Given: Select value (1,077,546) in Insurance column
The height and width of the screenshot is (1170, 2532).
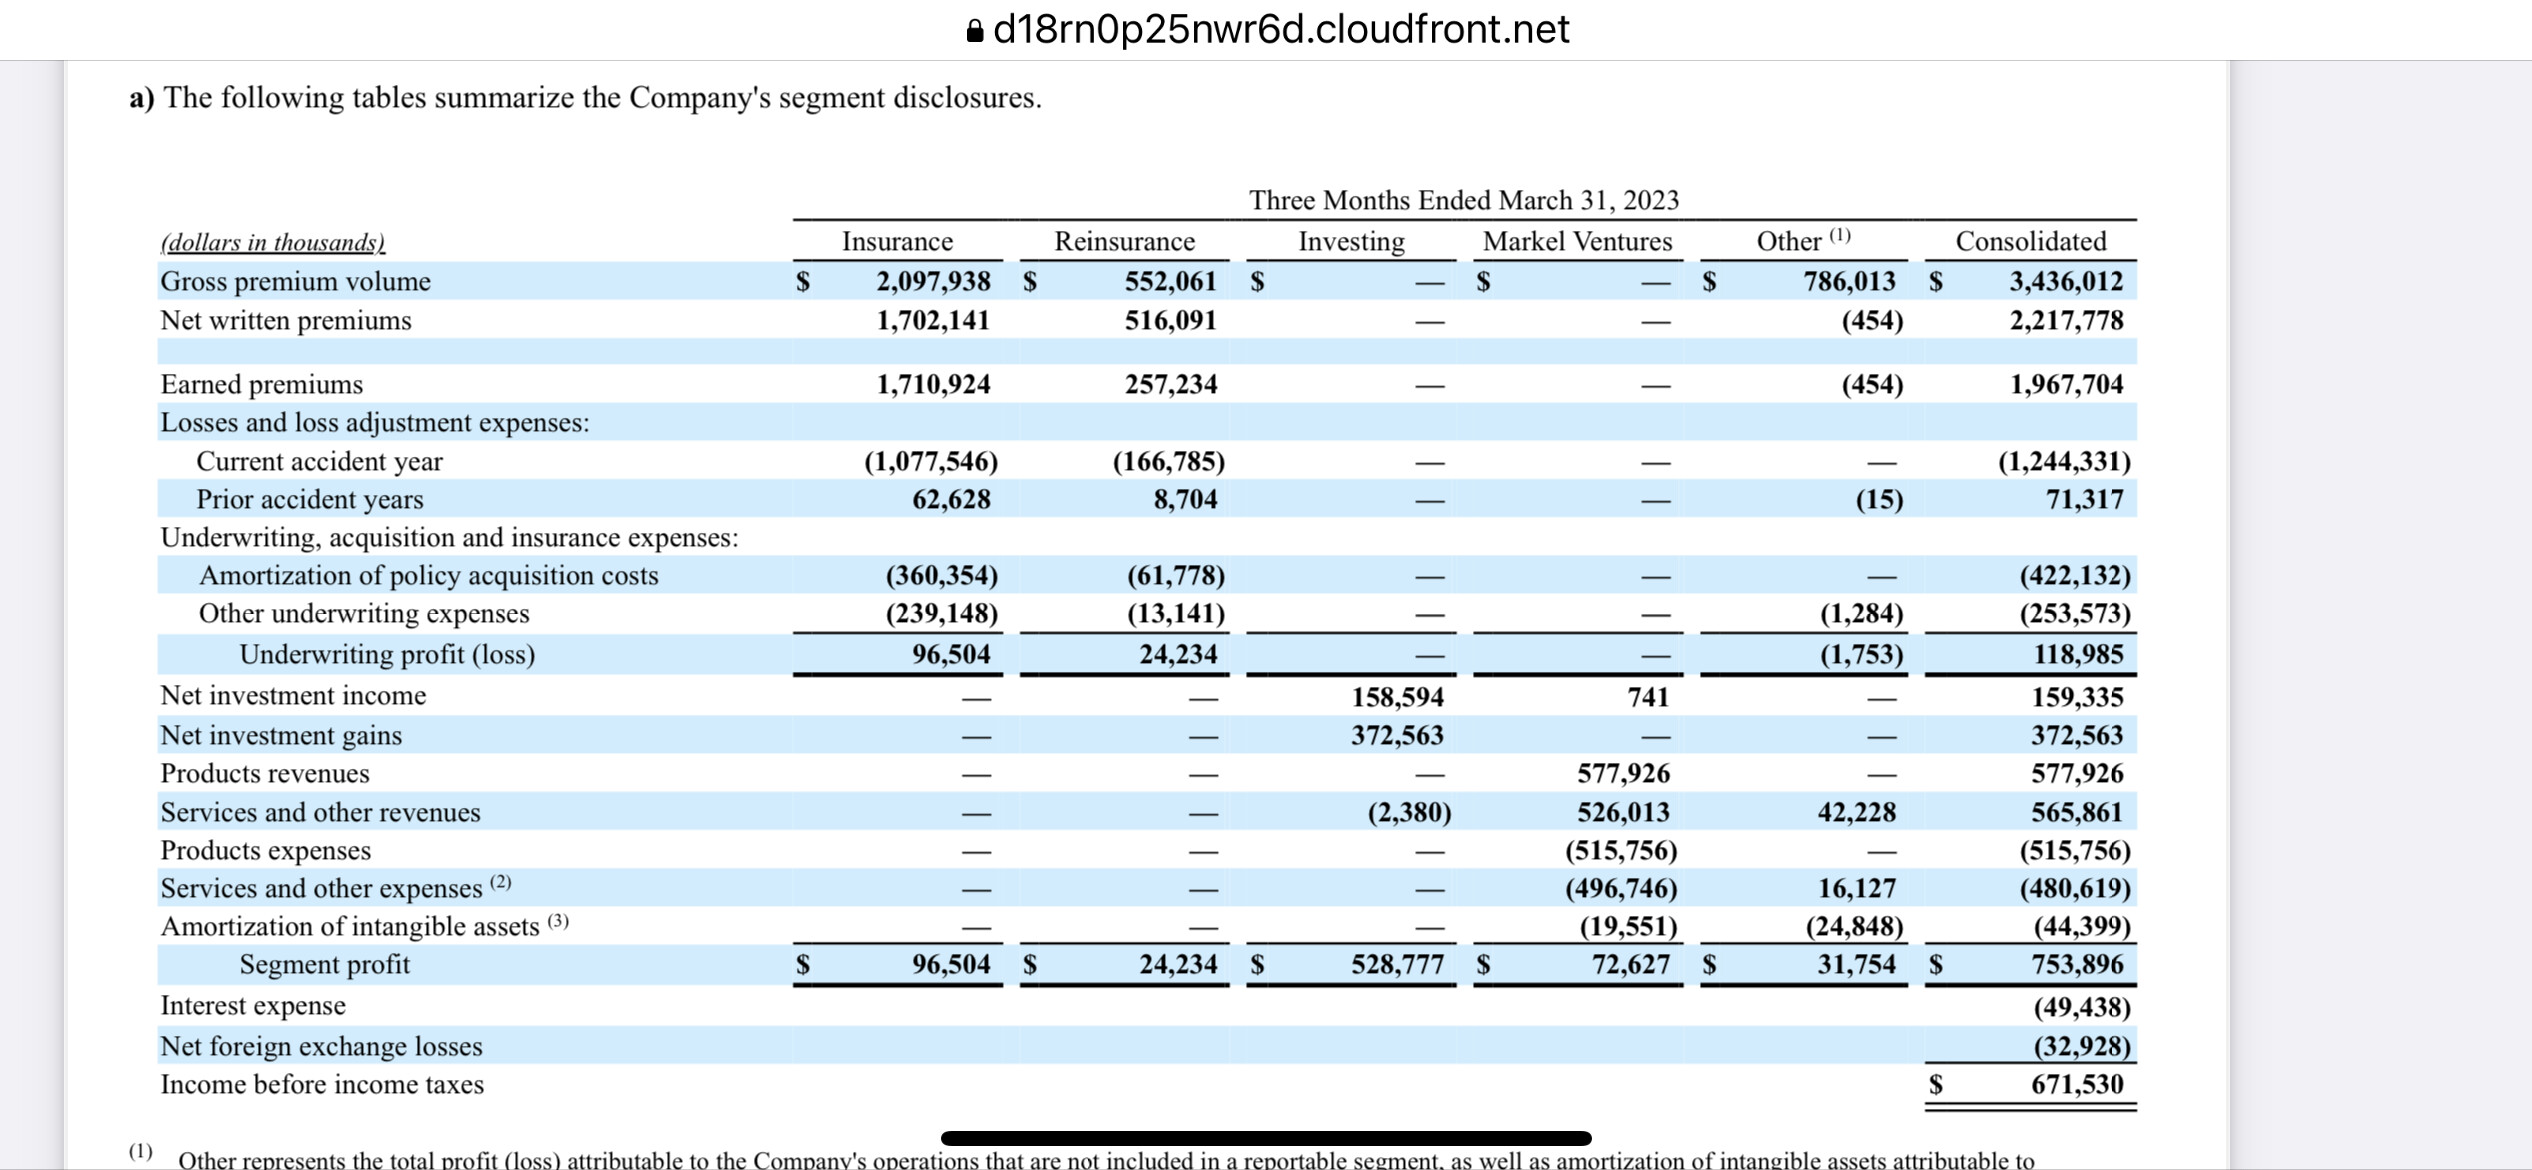Looking at the screenshot, I should 931,461.
